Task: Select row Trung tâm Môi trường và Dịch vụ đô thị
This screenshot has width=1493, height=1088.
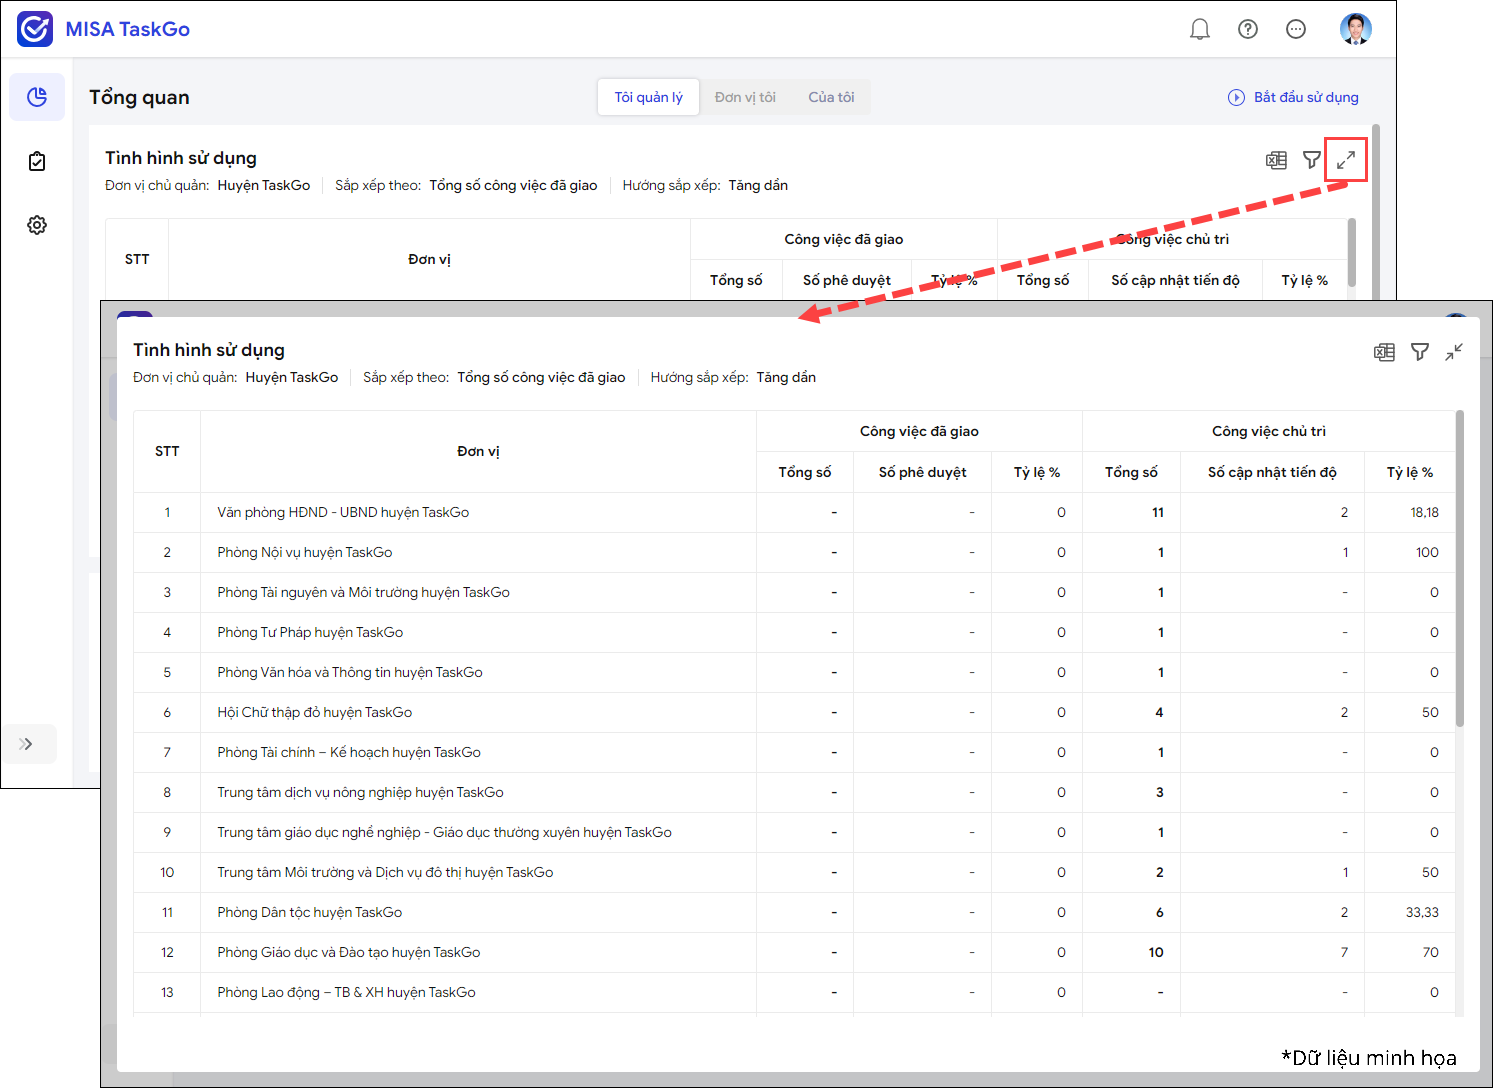Action: click(794, 872)
